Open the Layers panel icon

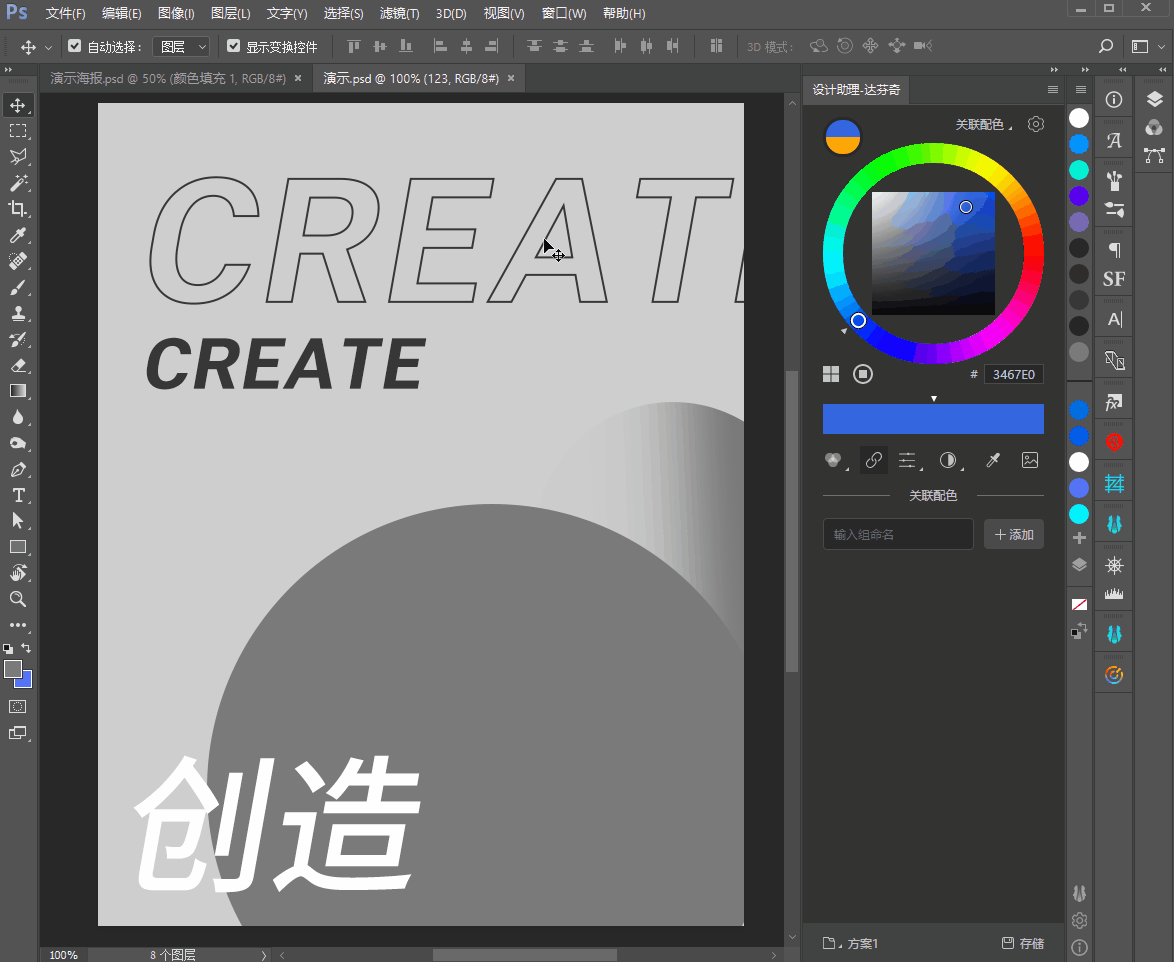coord(1154,100)
